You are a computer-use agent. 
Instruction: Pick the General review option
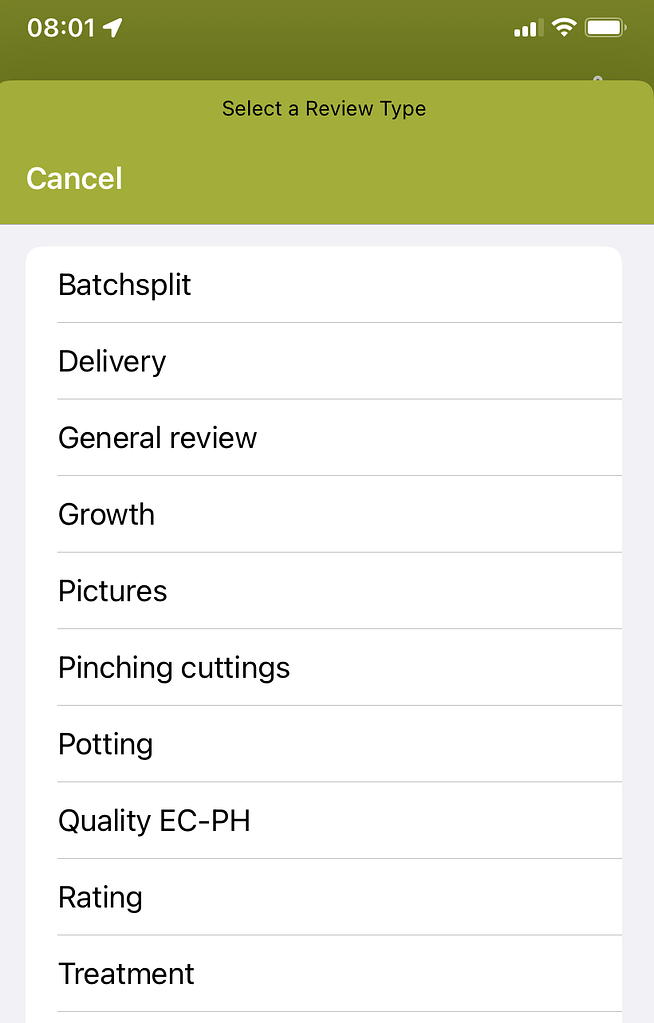click(x=325, y=438)
